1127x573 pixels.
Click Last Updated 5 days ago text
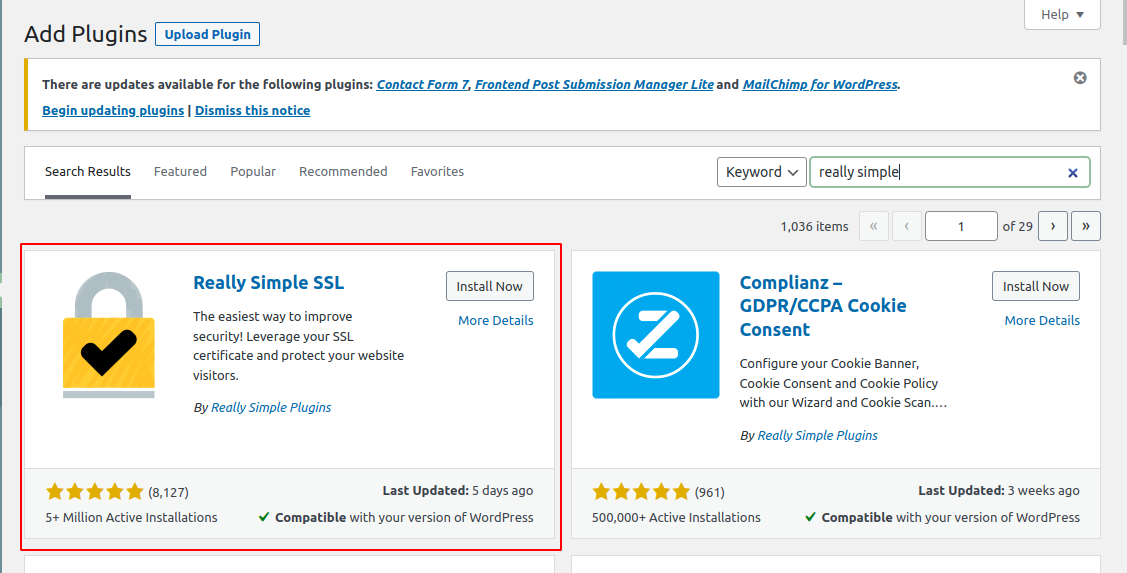(x=458, y=491)
